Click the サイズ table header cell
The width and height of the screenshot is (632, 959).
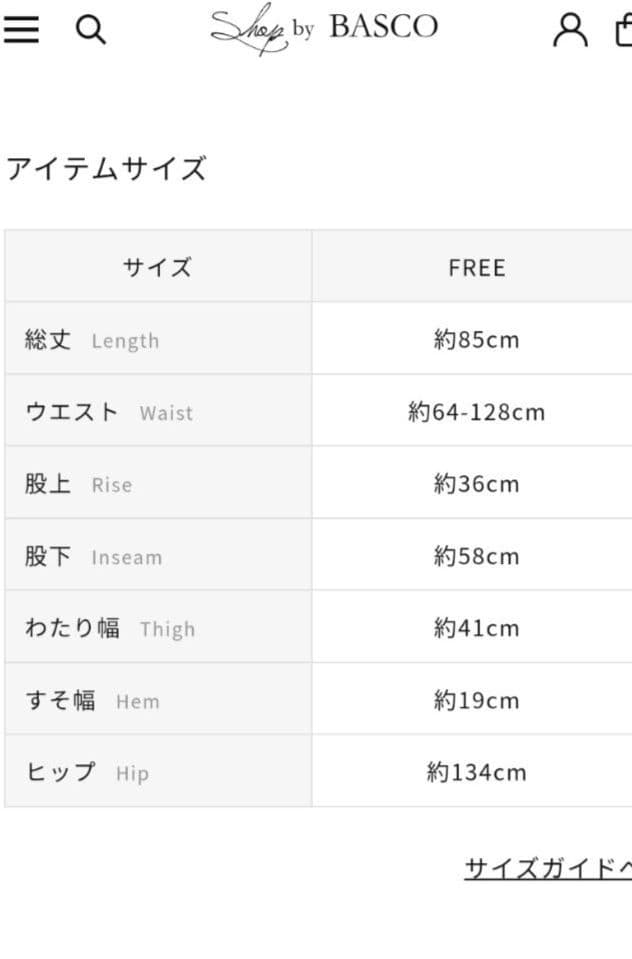point(157,266)
